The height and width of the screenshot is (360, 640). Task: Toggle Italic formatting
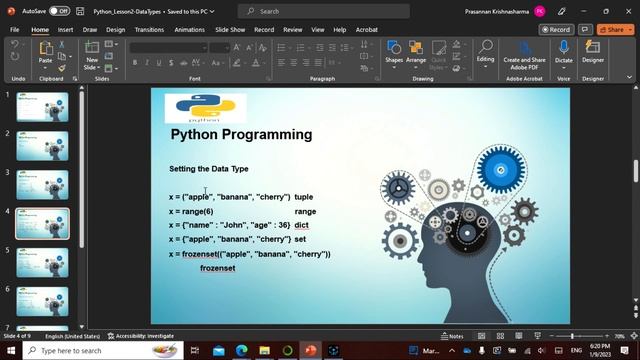point(147,63)
